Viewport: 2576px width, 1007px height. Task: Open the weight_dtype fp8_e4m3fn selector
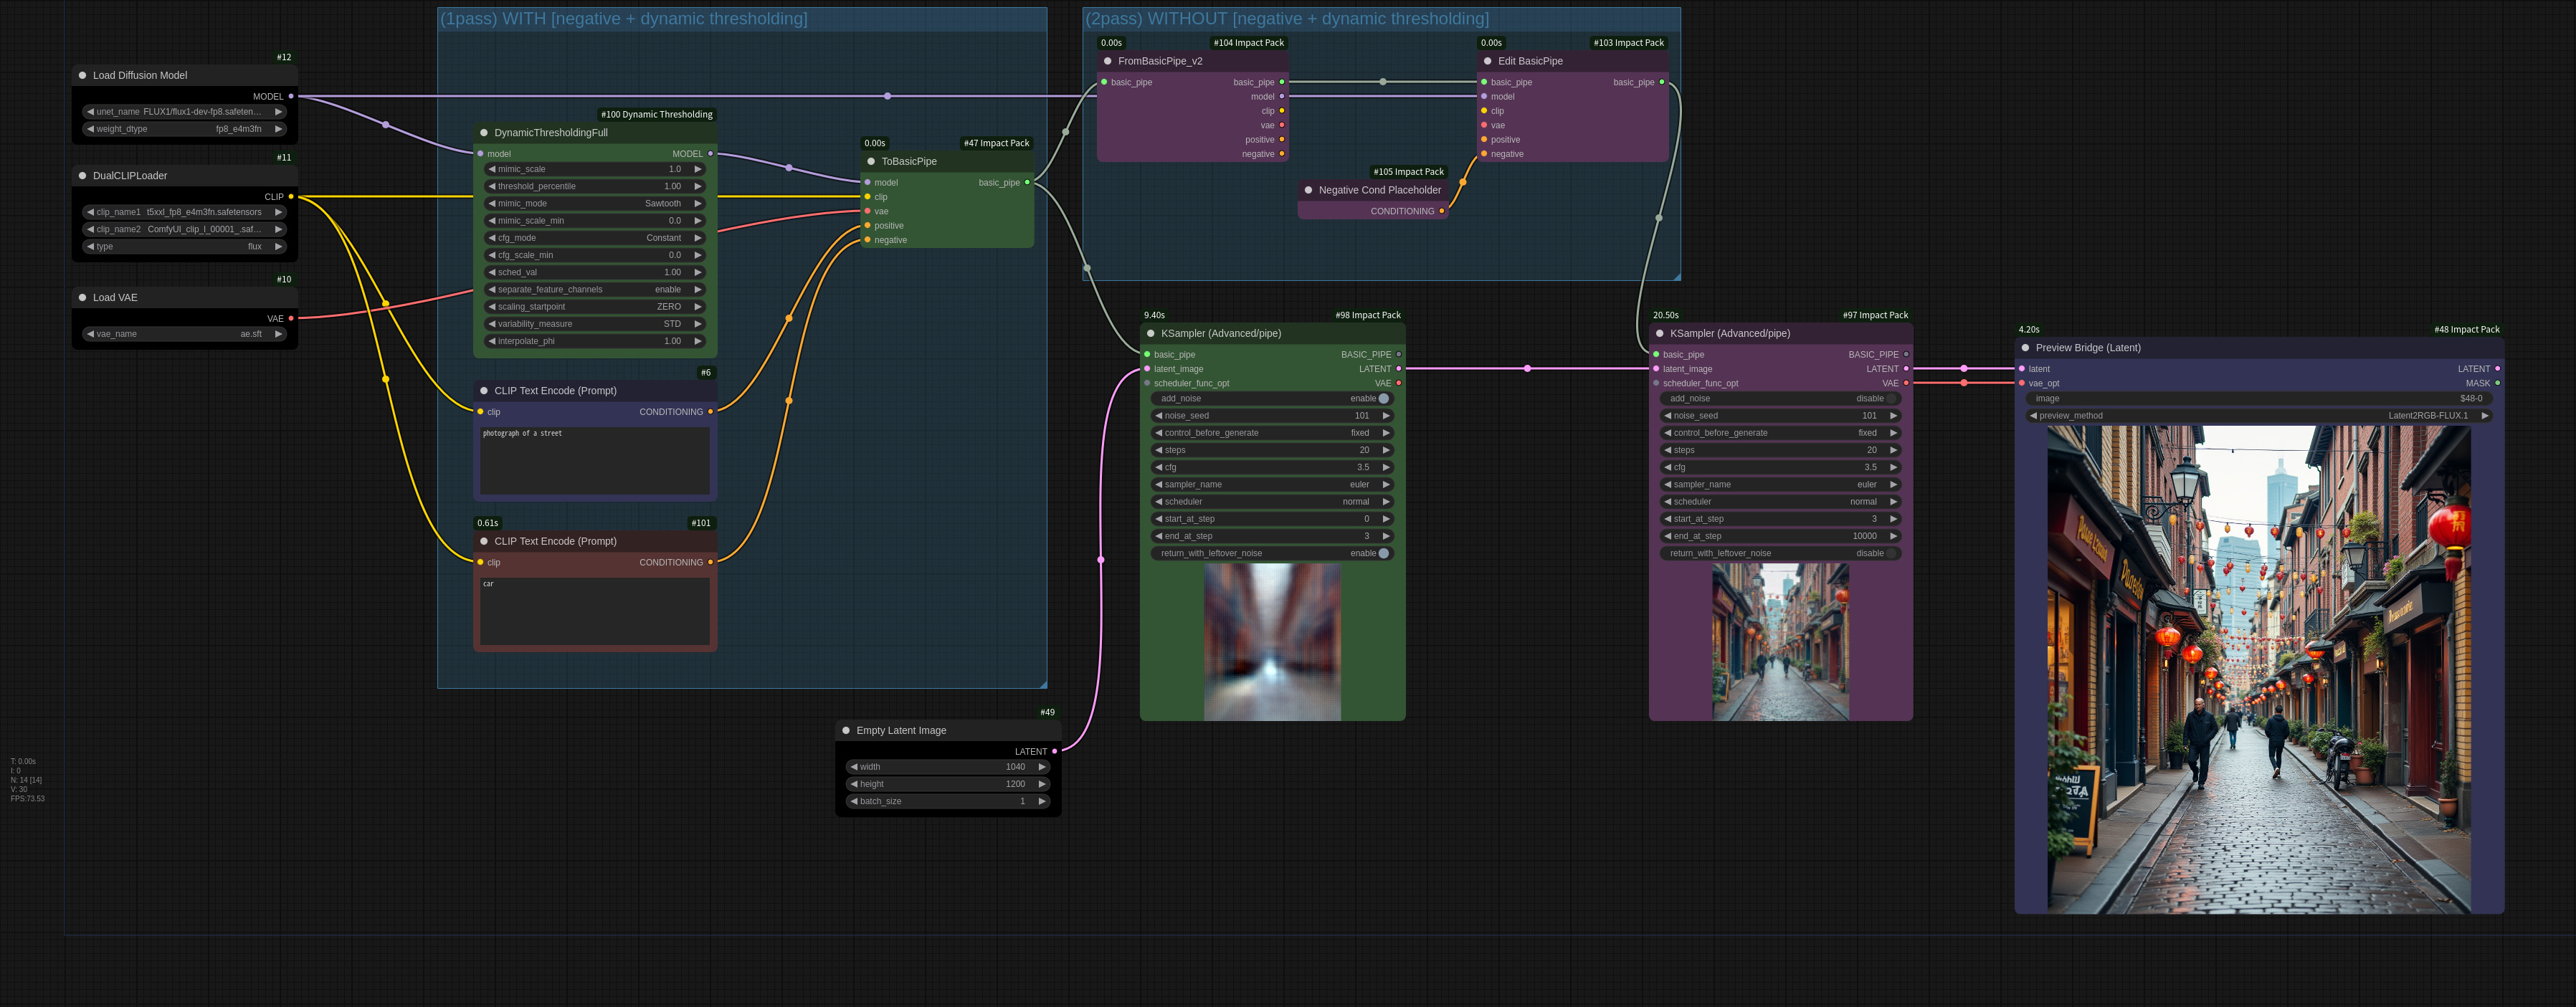coord(184,129)
